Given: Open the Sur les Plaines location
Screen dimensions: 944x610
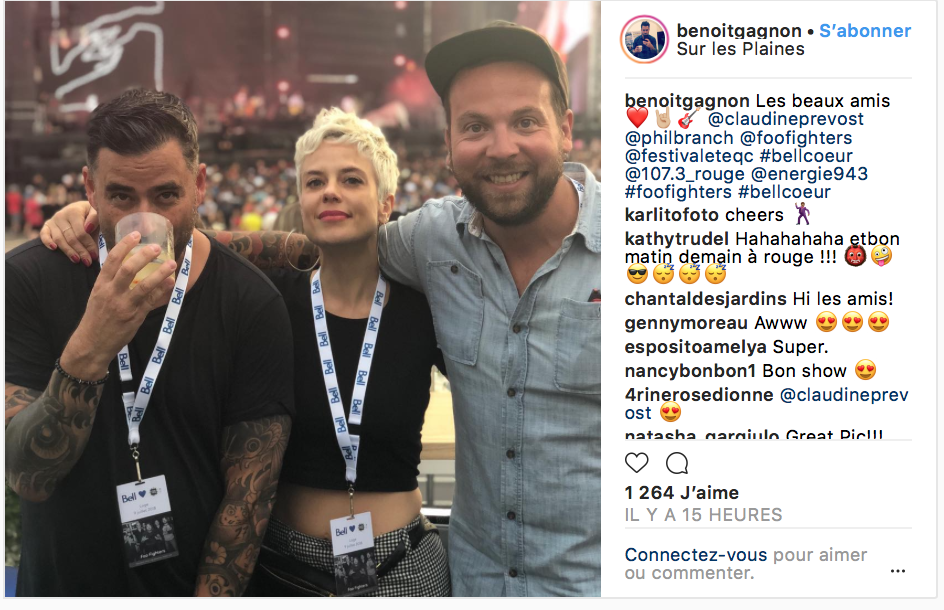Looking at the screenshot, I should (x=741, y=49).
